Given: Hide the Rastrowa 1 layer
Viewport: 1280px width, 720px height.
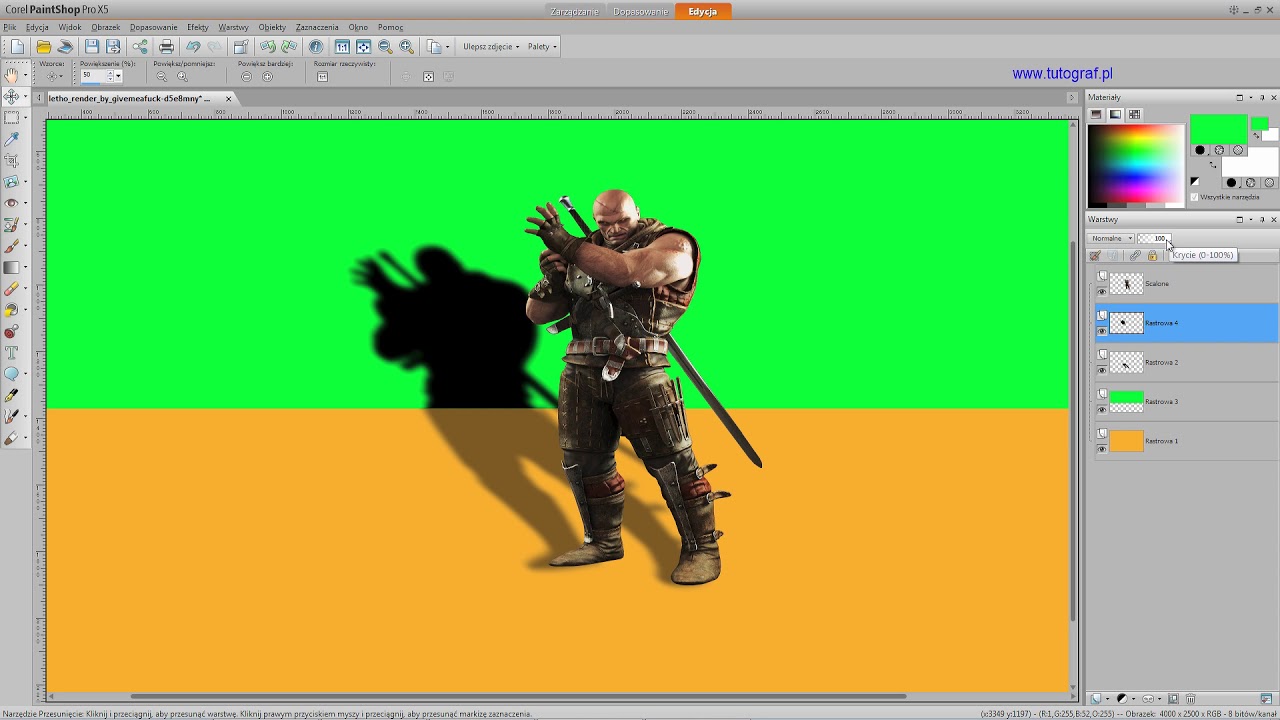Looking at the screenshot, I should coord(1102,449).
